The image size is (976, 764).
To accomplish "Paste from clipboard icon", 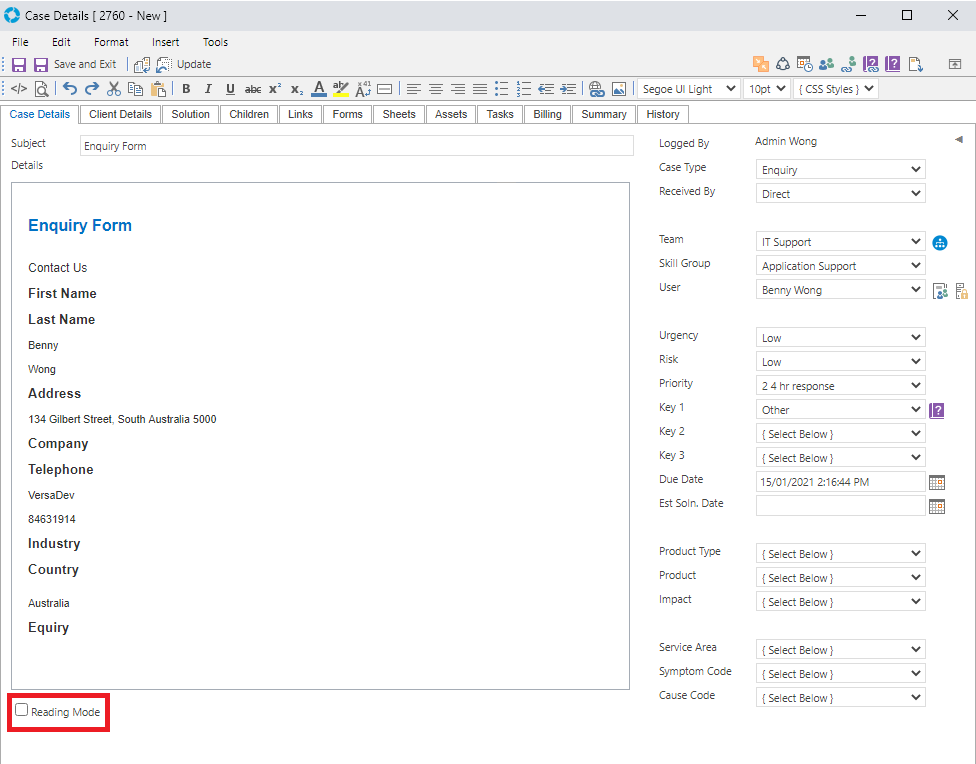I will click(159, 89).
